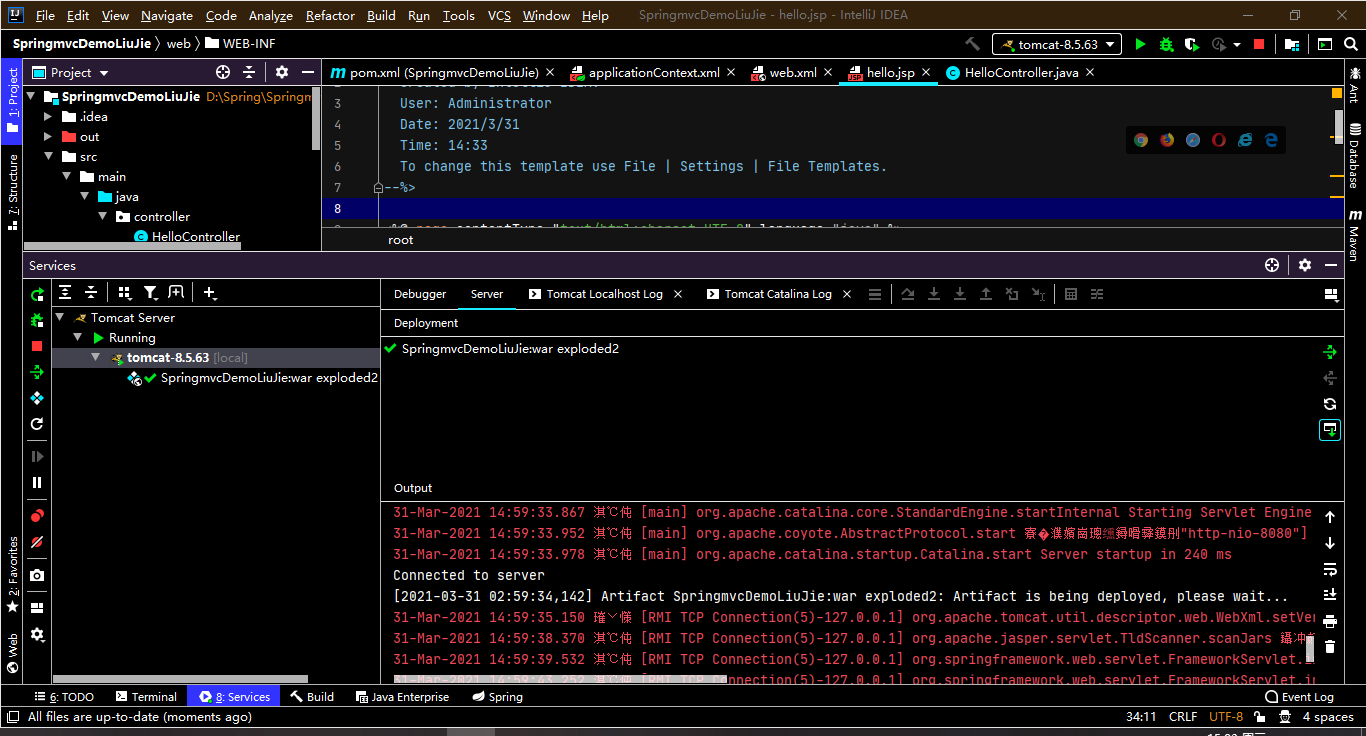Image resolution: width=1366 pixels, height=736 pixels.
Task: Click the Build project hammer icon
Action: coord(972,44)
